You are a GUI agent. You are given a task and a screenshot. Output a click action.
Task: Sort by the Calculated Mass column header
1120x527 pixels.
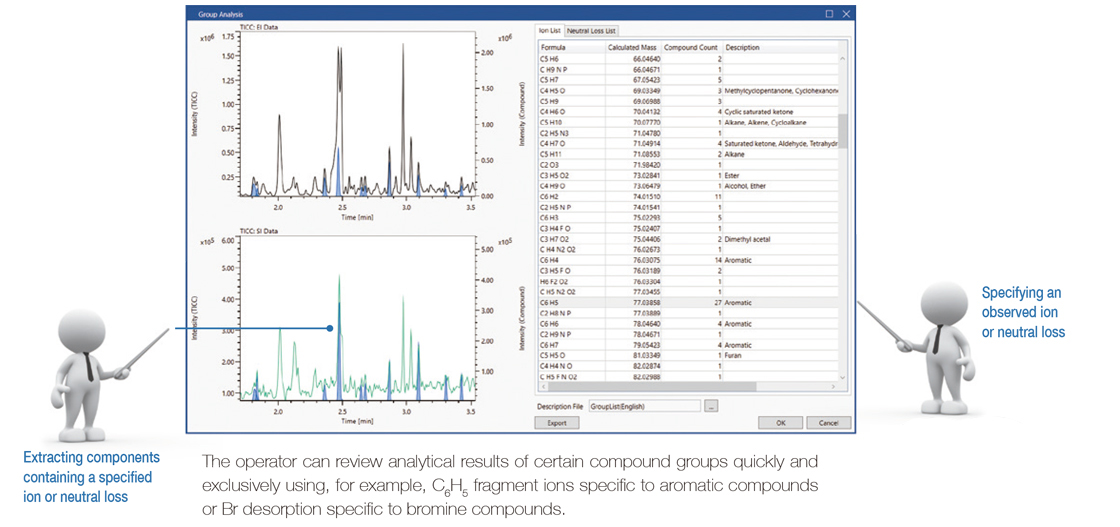633,48
